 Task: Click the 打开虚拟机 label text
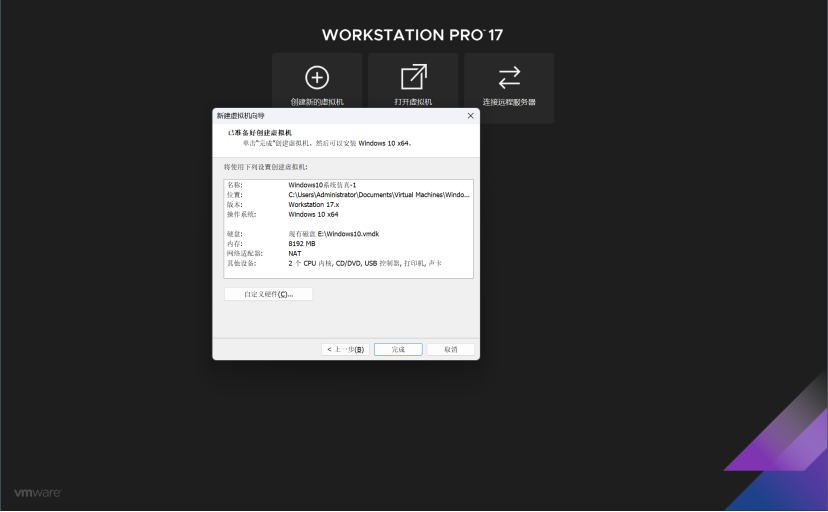[413, 102]
